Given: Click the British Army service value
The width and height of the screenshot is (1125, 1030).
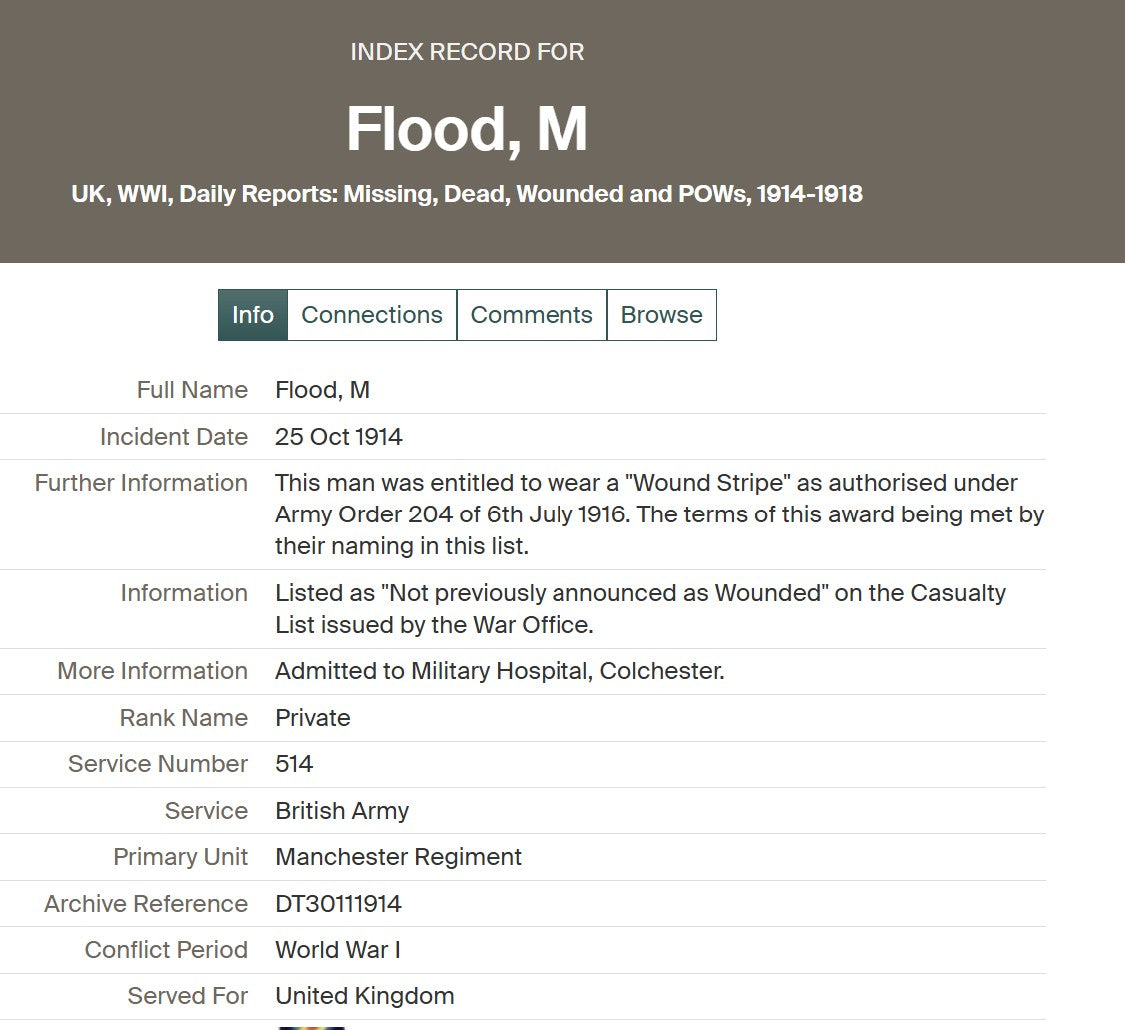Looking at the screenshot, I should pos(342,811).
